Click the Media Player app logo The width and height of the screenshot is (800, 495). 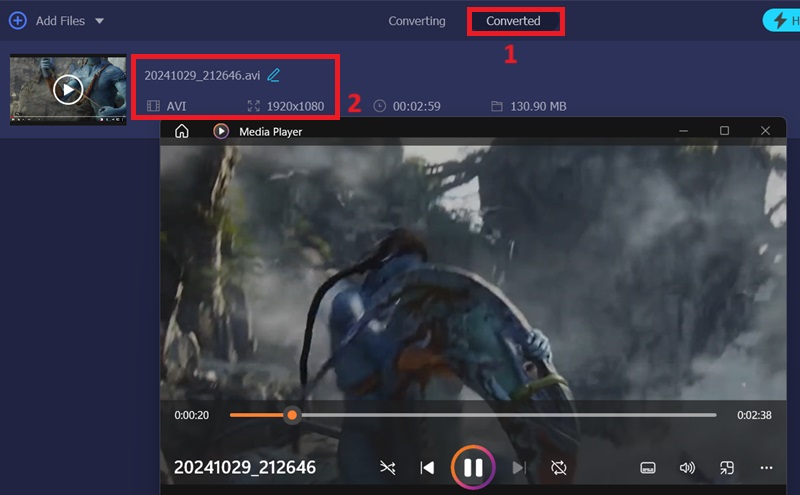(x=221, y=132)
